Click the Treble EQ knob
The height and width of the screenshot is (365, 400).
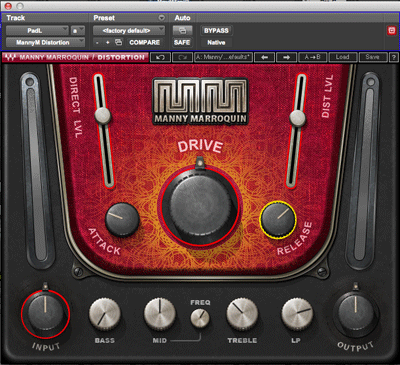(x=242, y=314)
